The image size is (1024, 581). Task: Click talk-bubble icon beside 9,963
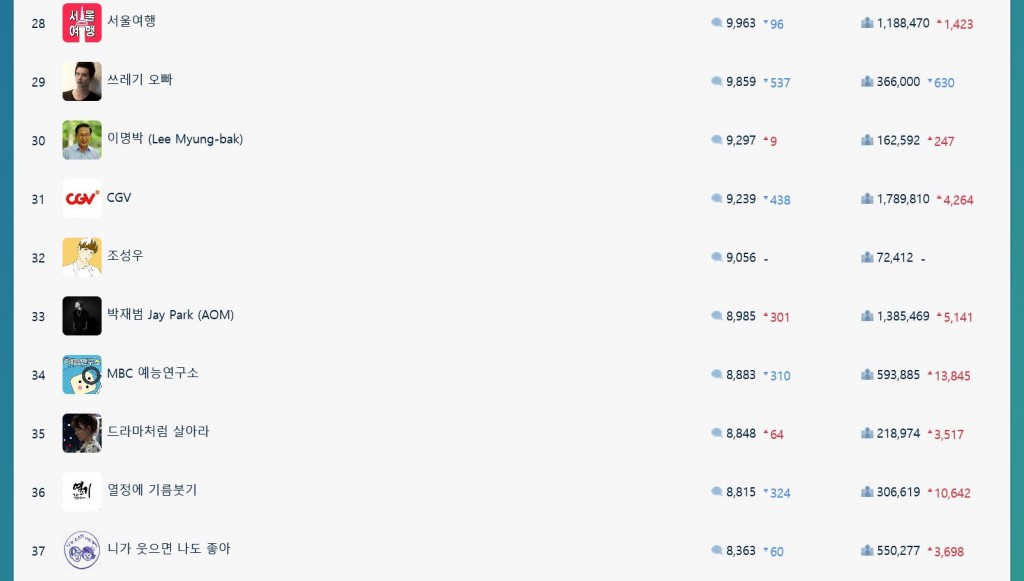[716, 23]
